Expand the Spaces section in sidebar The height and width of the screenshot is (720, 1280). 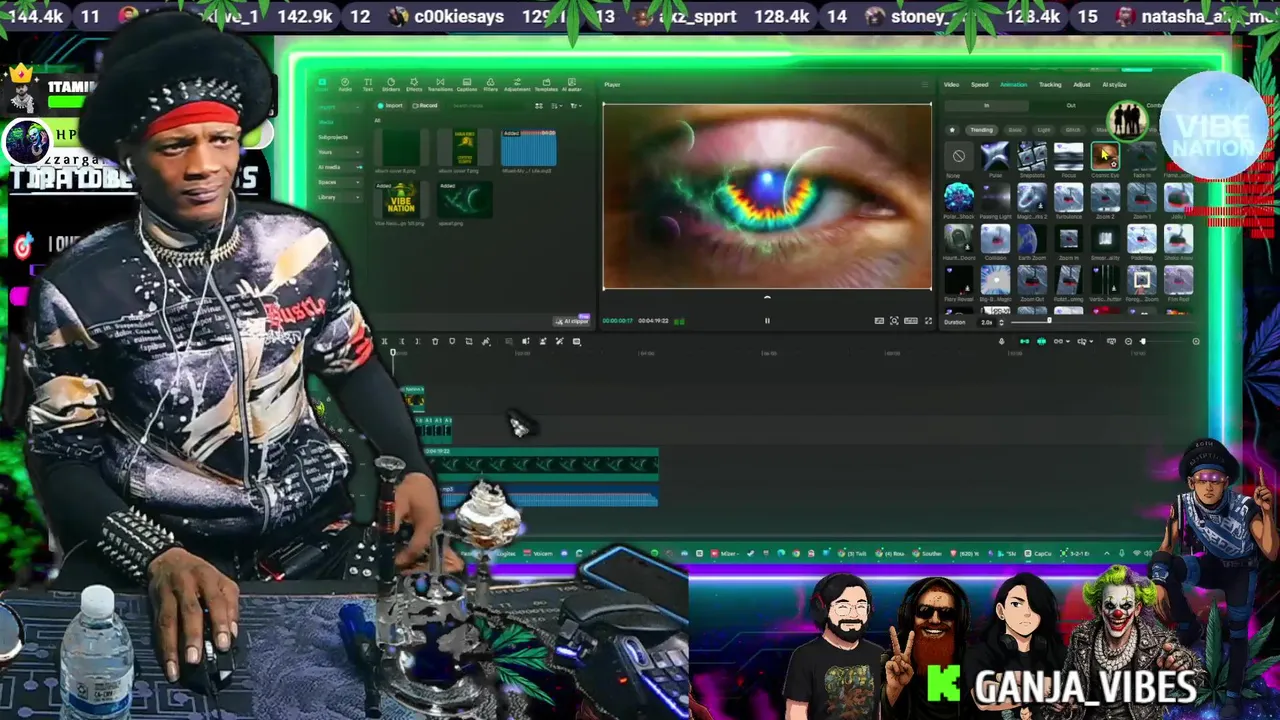[x=338, y=182]
